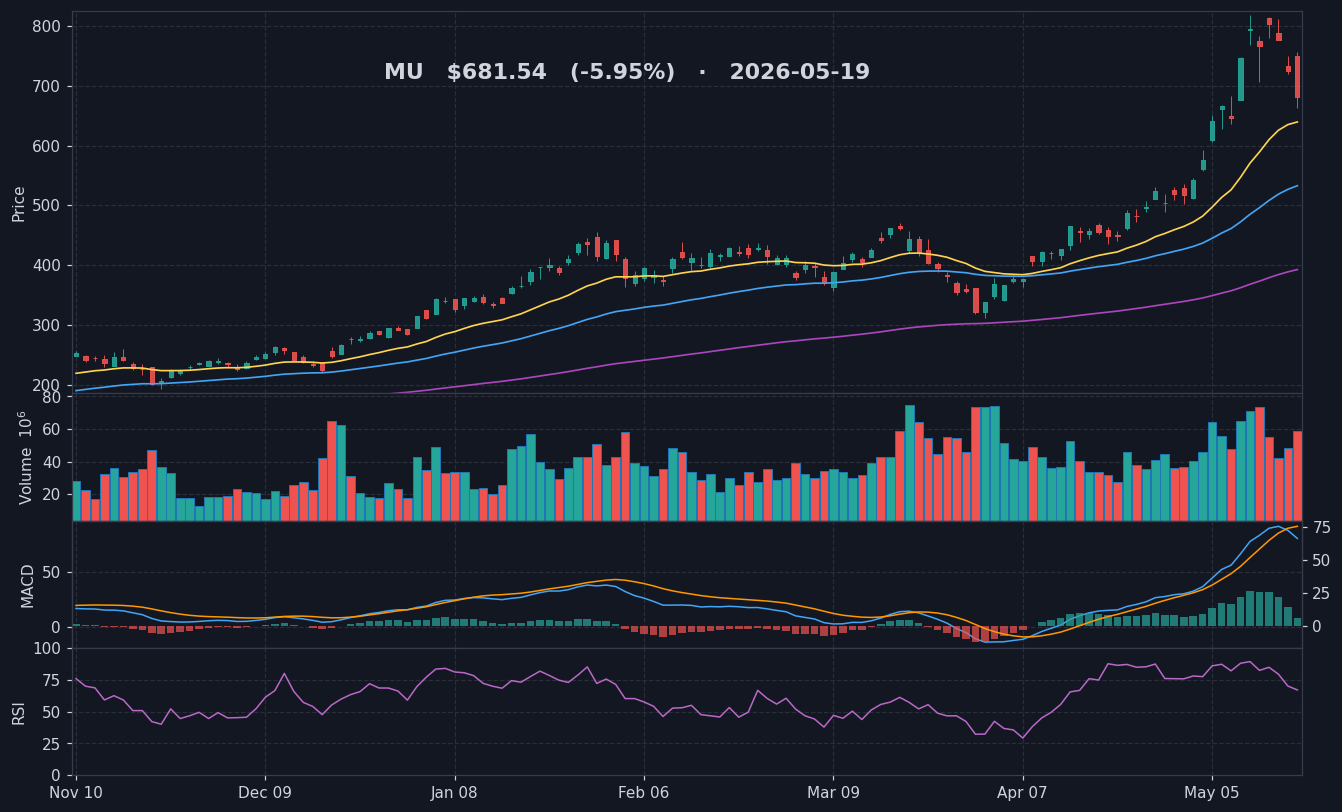This screenshot has width=1342, height=812.
Task: Click the 200 tick on Price axis
Action: [x=46, y=386]
